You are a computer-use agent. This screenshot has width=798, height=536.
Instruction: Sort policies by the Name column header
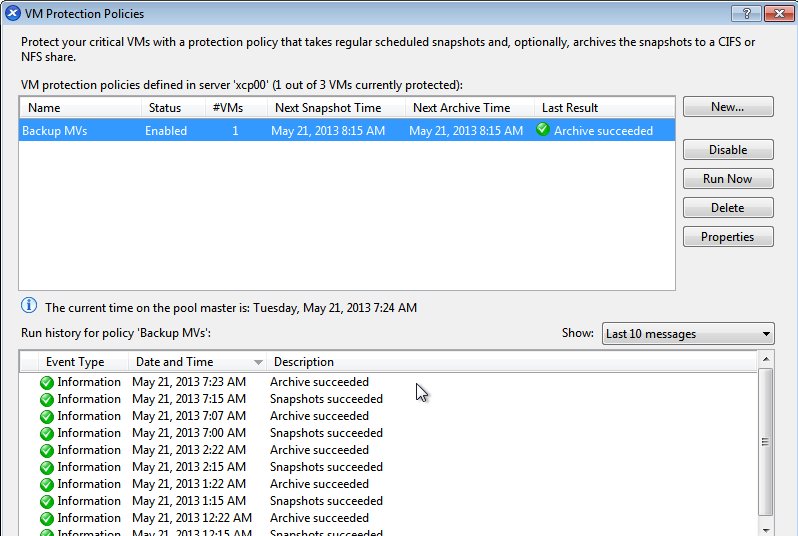80,108
